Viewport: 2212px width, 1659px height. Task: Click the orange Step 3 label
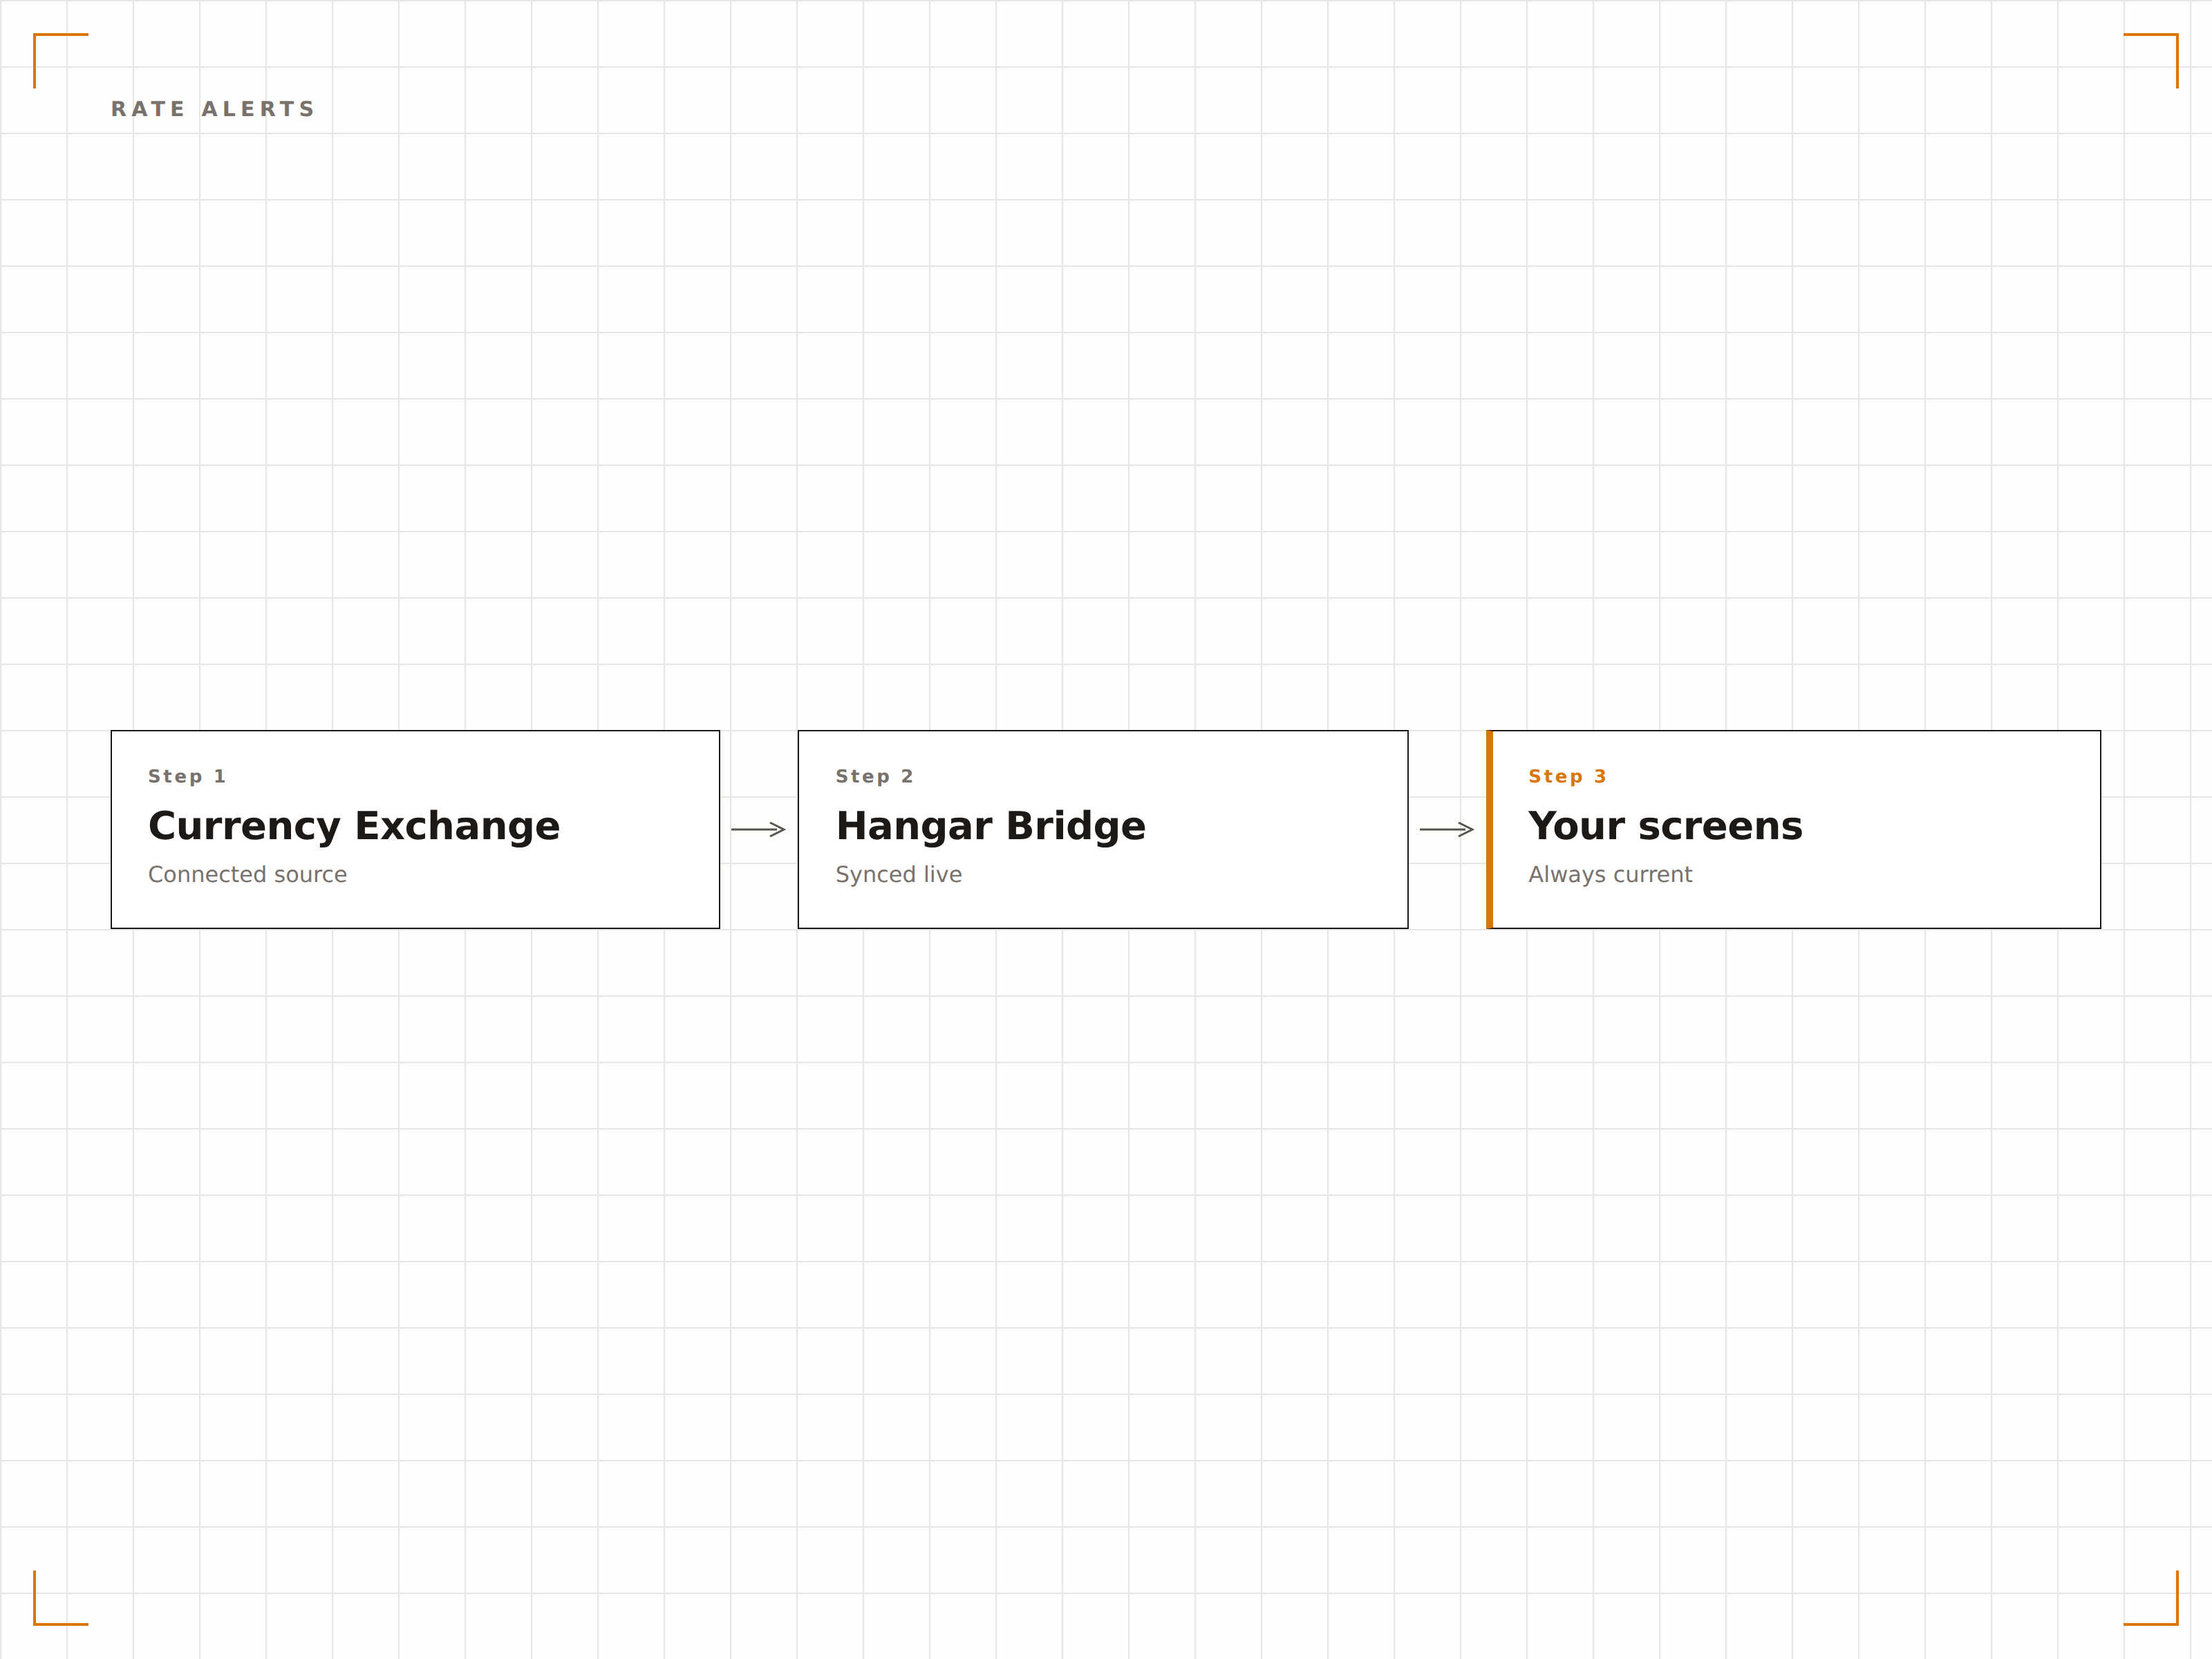pos(1567,776)
